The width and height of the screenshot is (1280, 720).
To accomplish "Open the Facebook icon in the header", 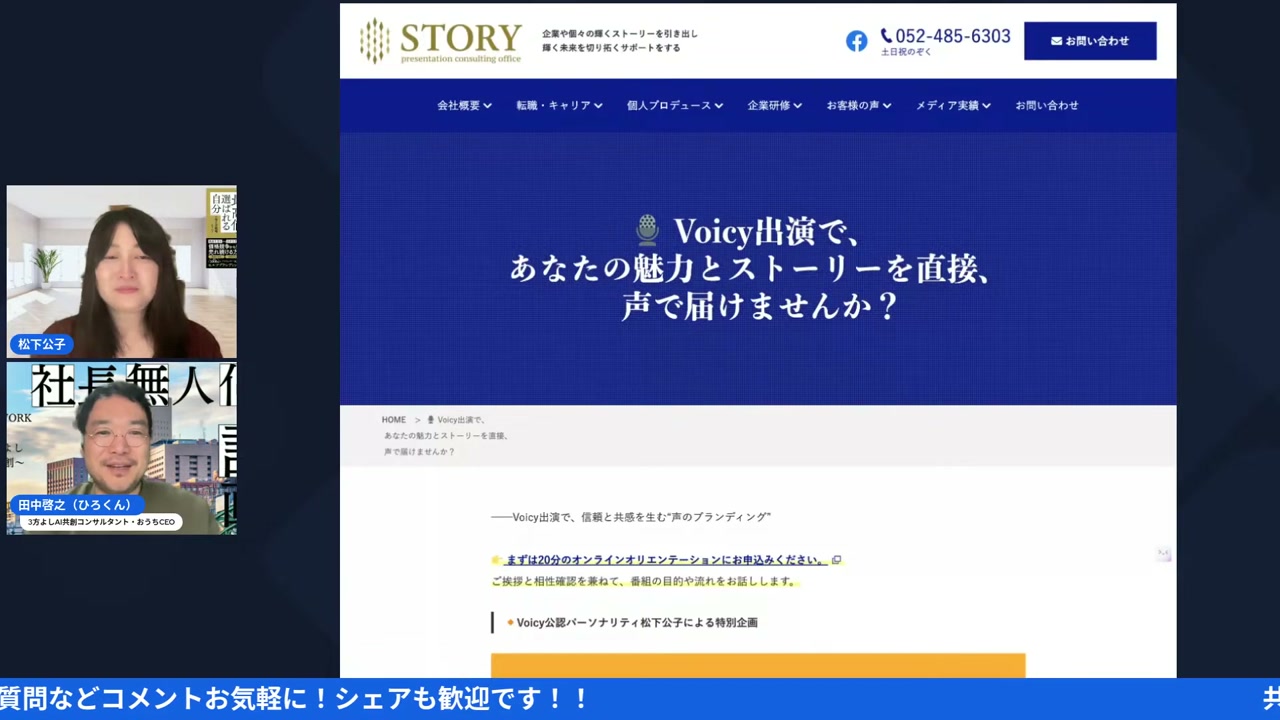I will point(857,41).
